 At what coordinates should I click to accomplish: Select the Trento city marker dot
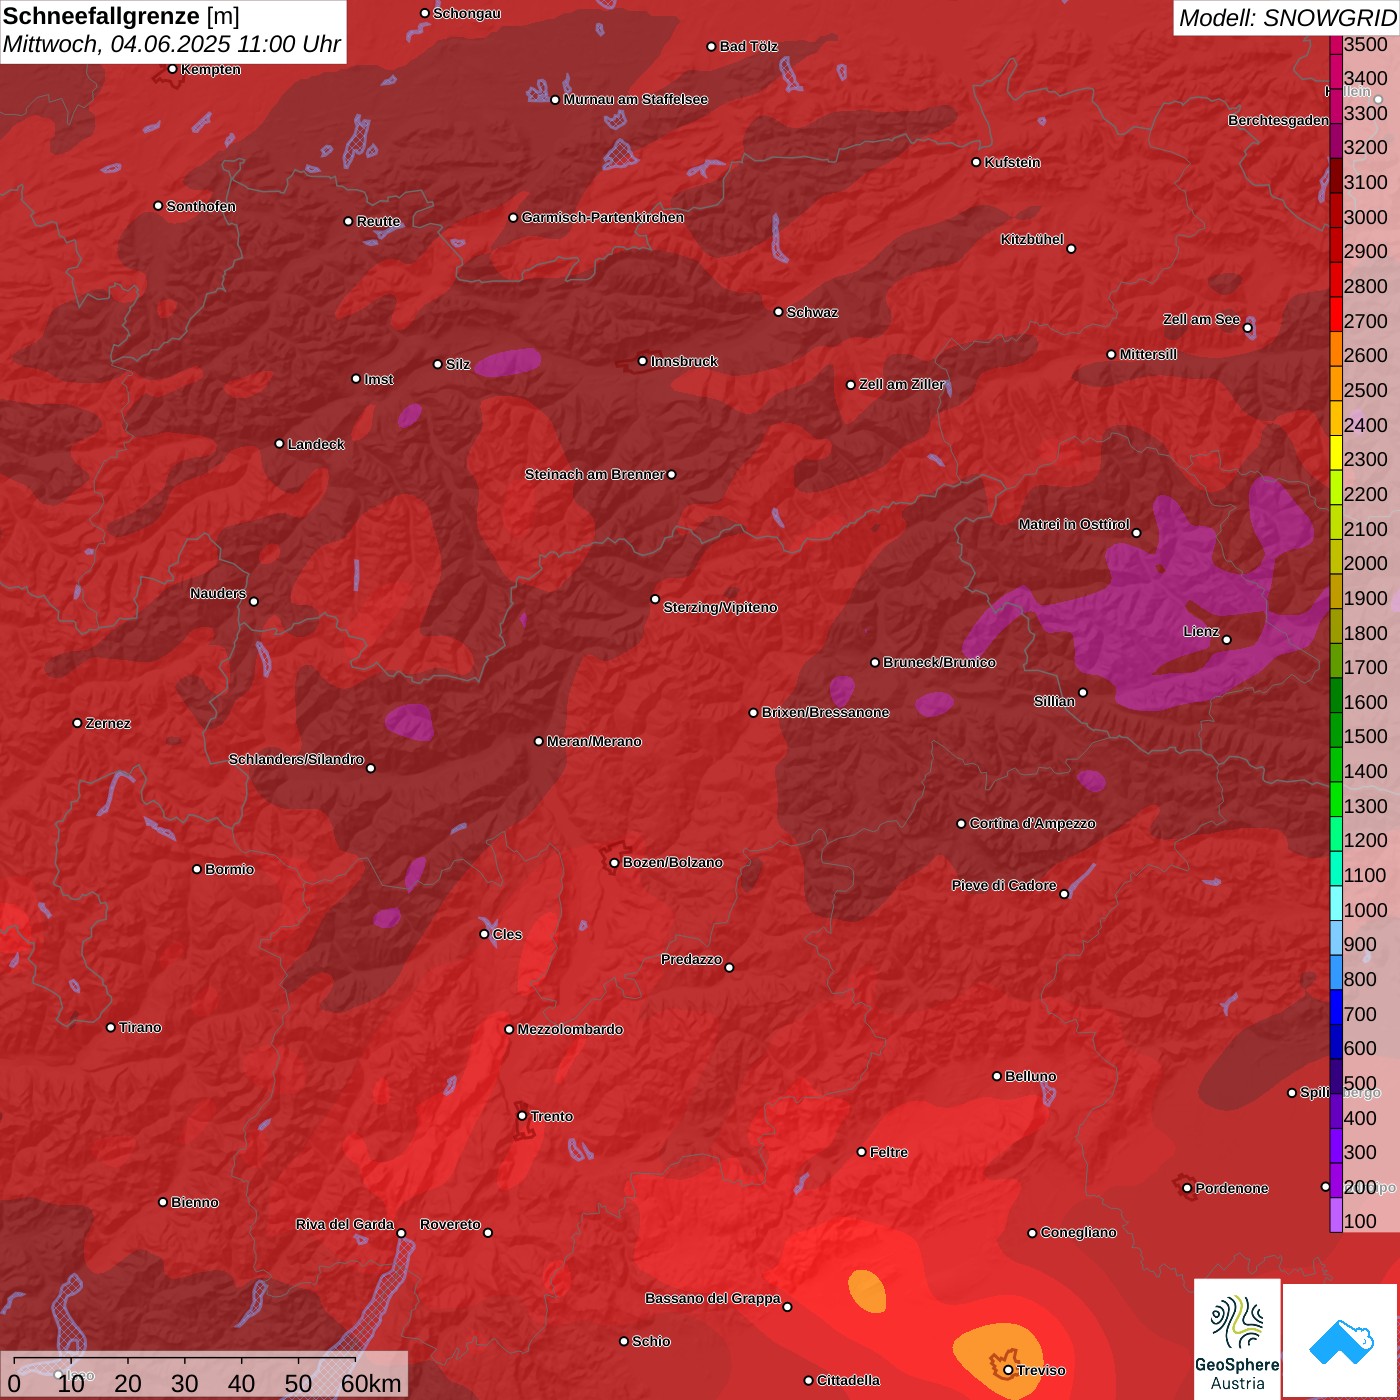(522, 1116)
